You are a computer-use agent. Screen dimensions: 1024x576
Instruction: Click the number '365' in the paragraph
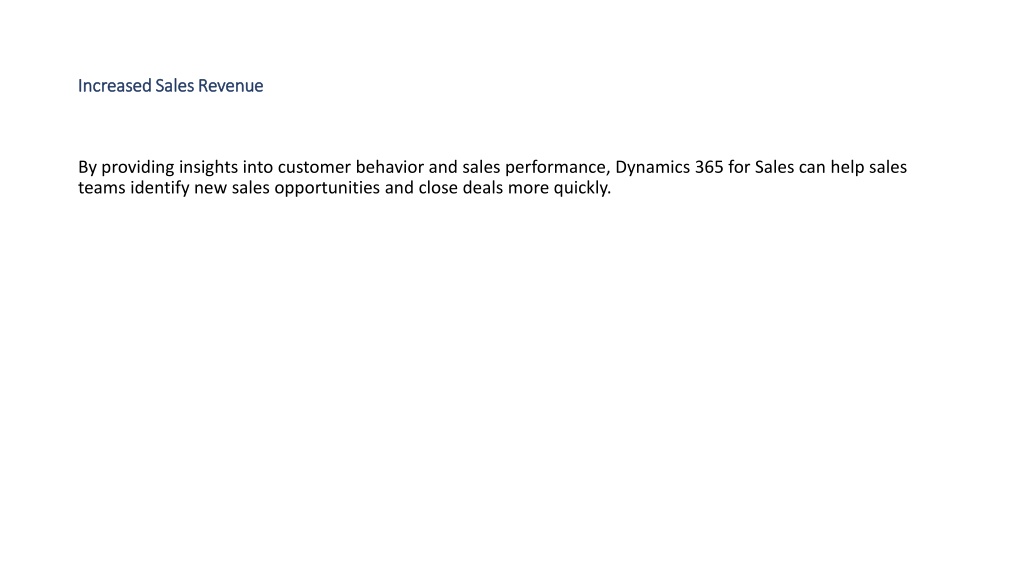click(709, 167)
